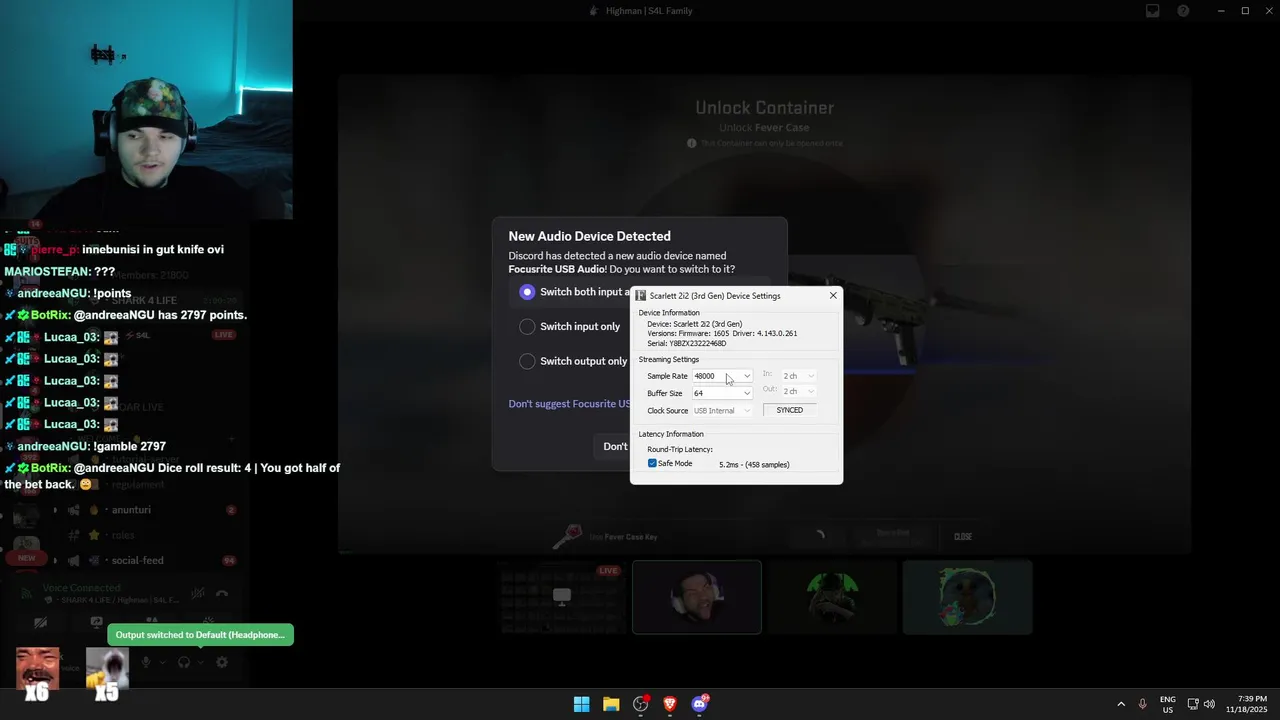Open the Buffer Size dropdown showing 64
The height and width of the screenshot is (720, 1280).
(722, 393)
